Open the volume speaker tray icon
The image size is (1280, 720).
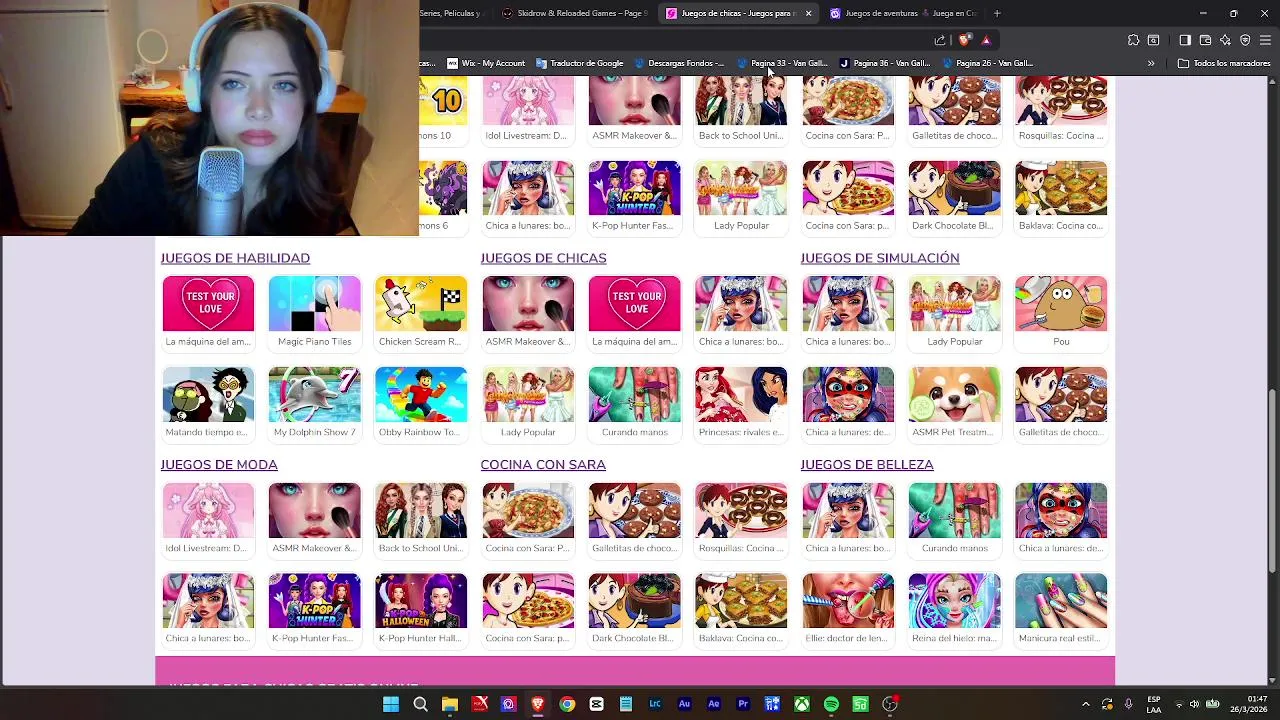(x=1194, y=704)
